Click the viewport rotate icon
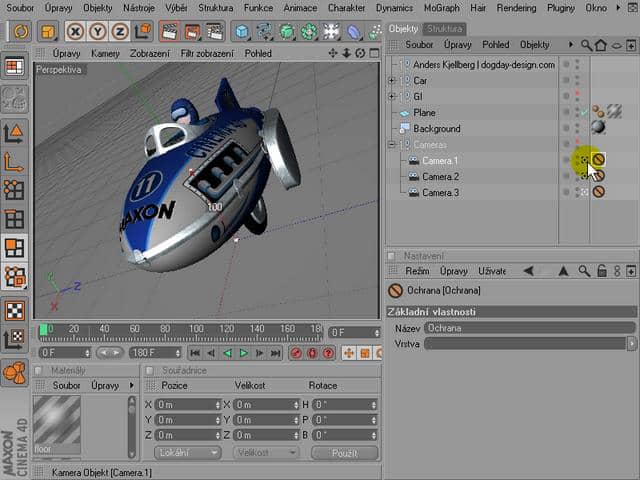 tap(360, 53)
